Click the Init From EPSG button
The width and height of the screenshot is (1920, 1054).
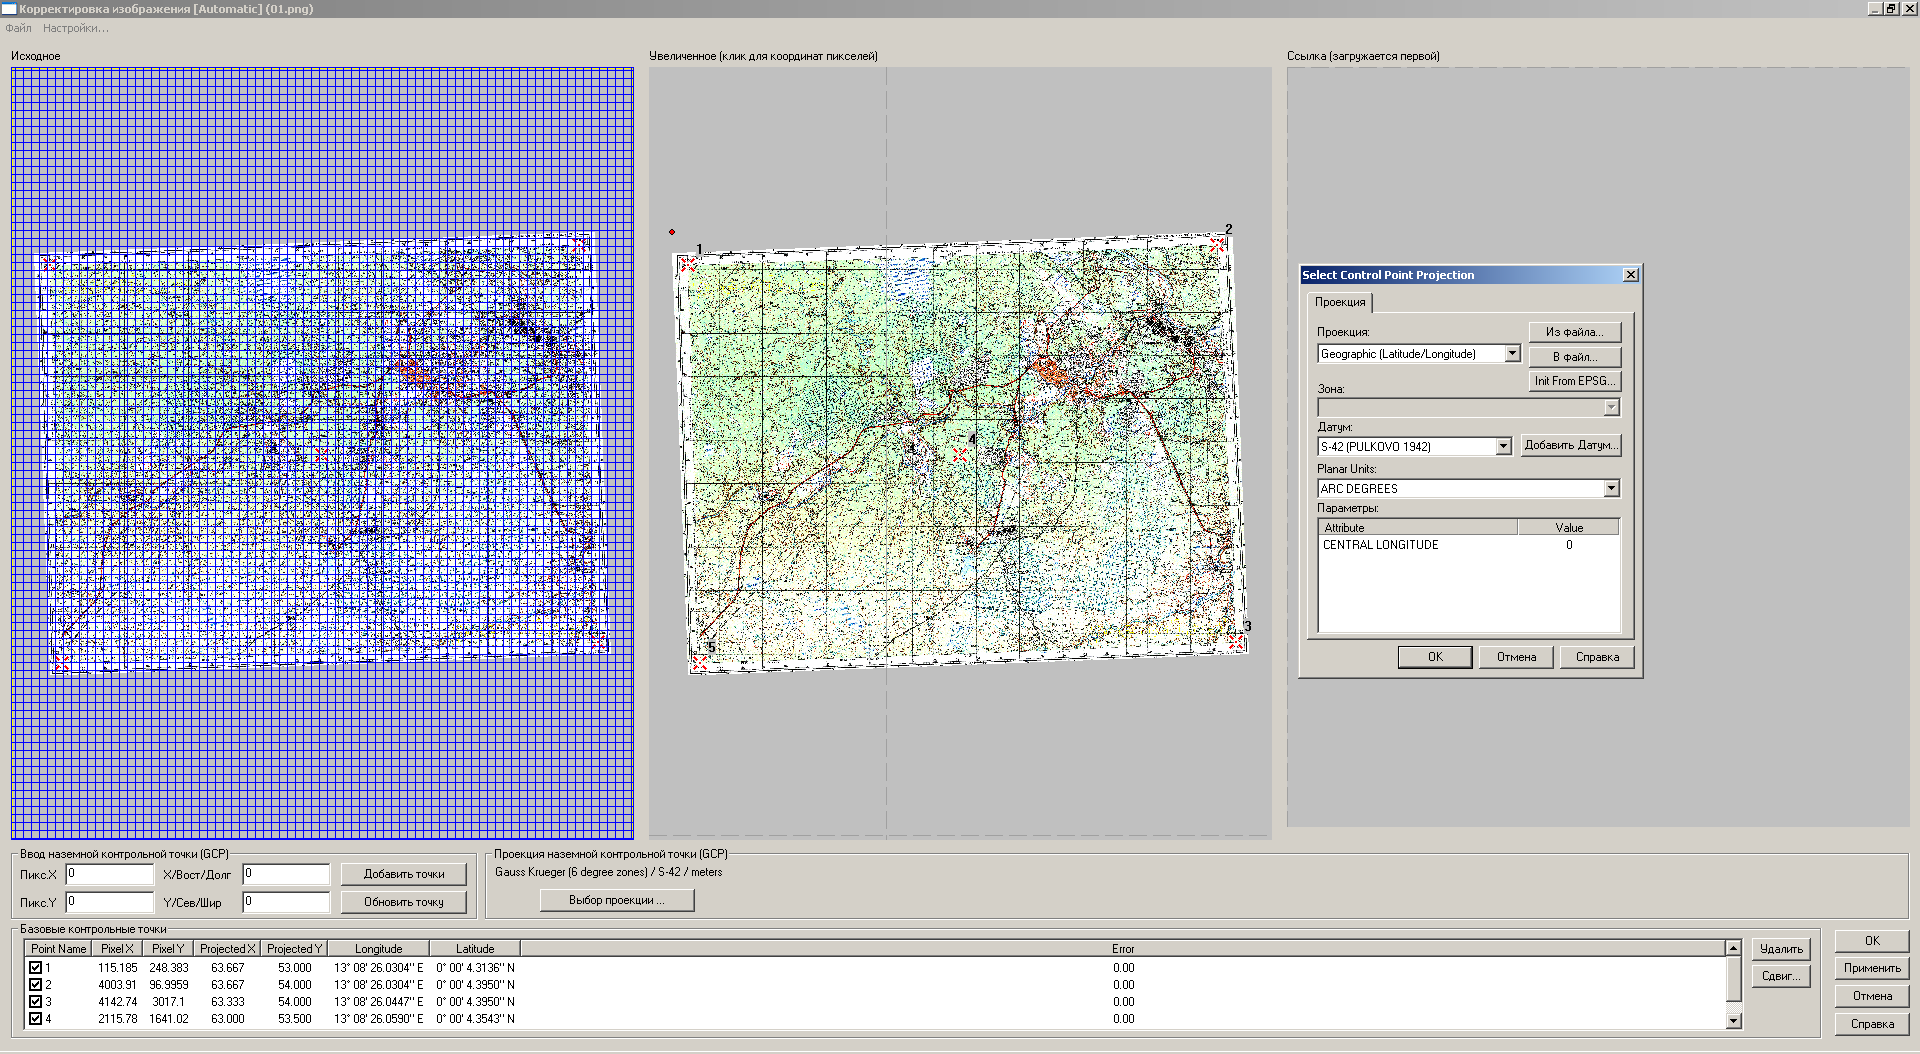pos(1574,381)
